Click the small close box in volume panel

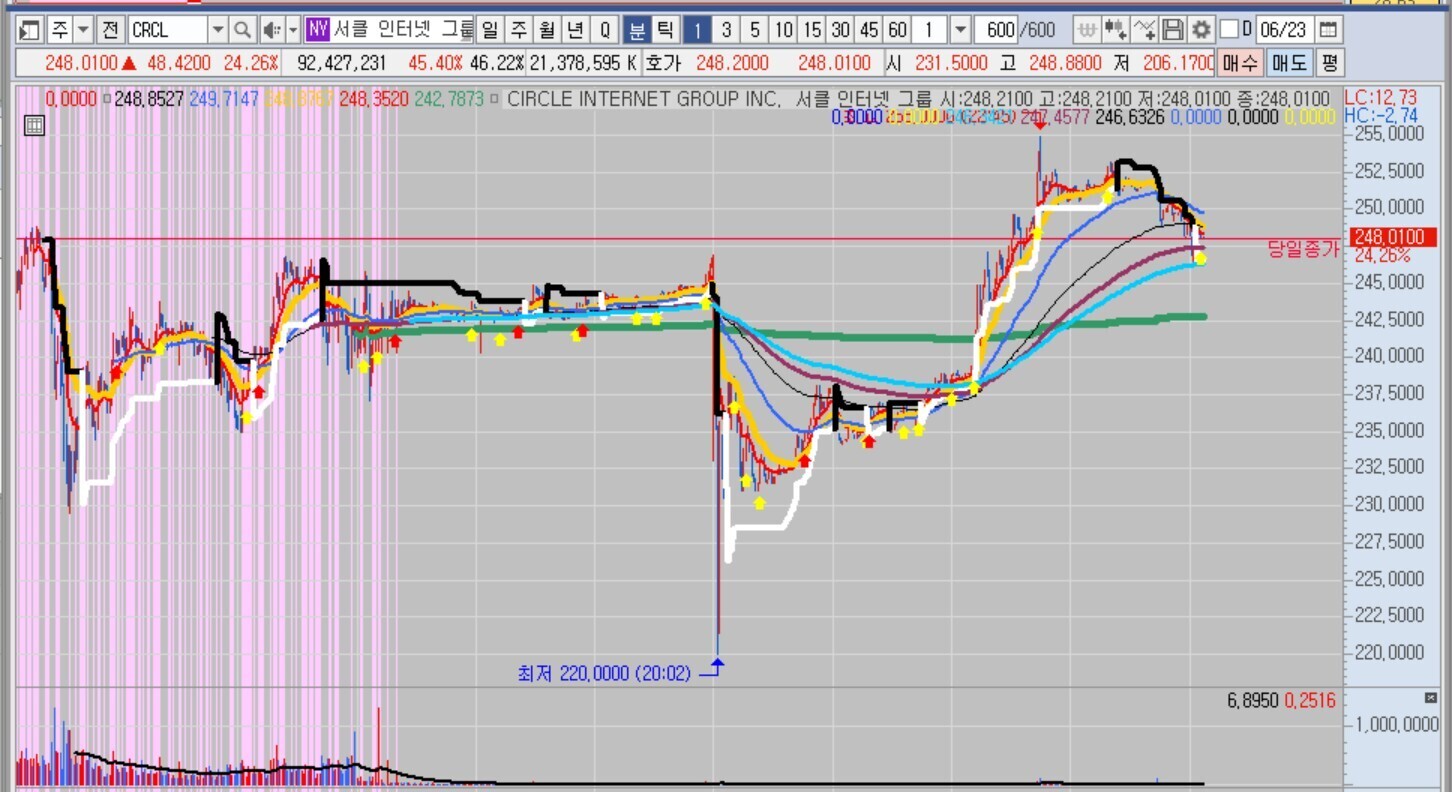point(1430,697)
